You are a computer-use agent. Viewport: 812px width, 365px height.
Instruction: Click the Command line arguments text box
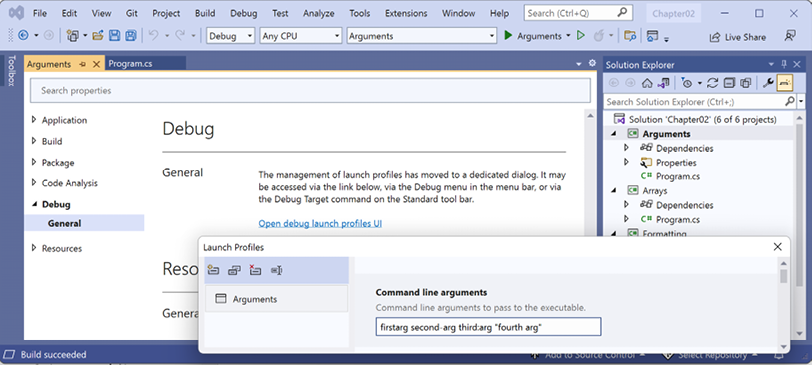pyautogui.click(x=488, y=327)
